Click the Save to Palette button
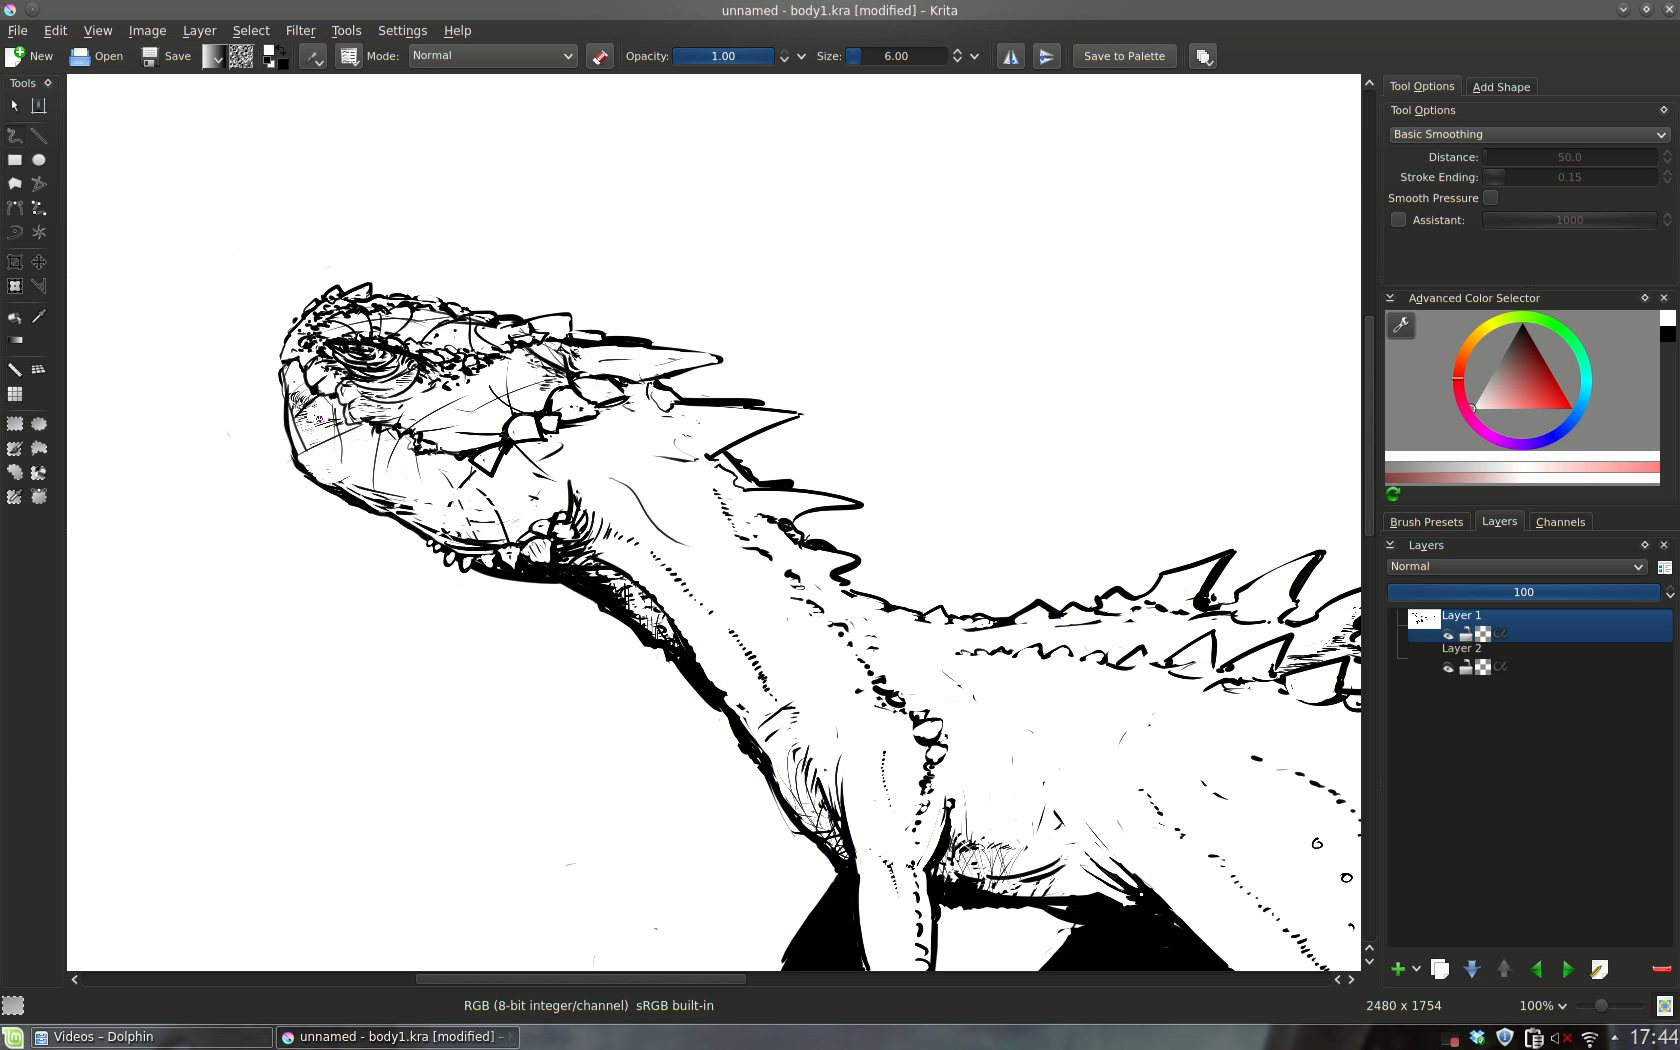Viewport: 1680px width, 1050px height. 1123,56
